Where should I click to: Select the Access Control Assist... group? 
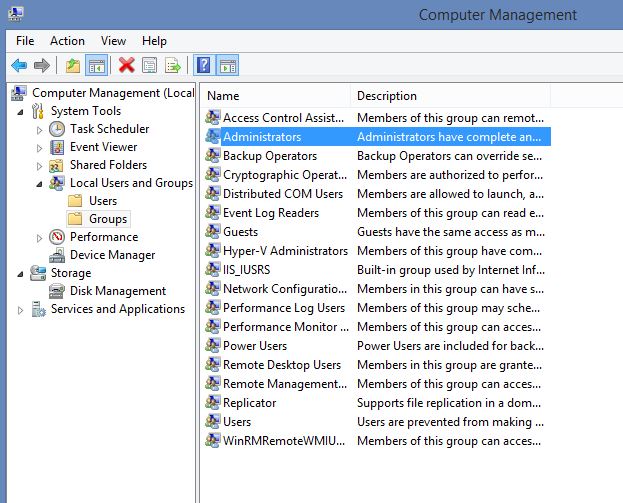(x=283, y=118)
